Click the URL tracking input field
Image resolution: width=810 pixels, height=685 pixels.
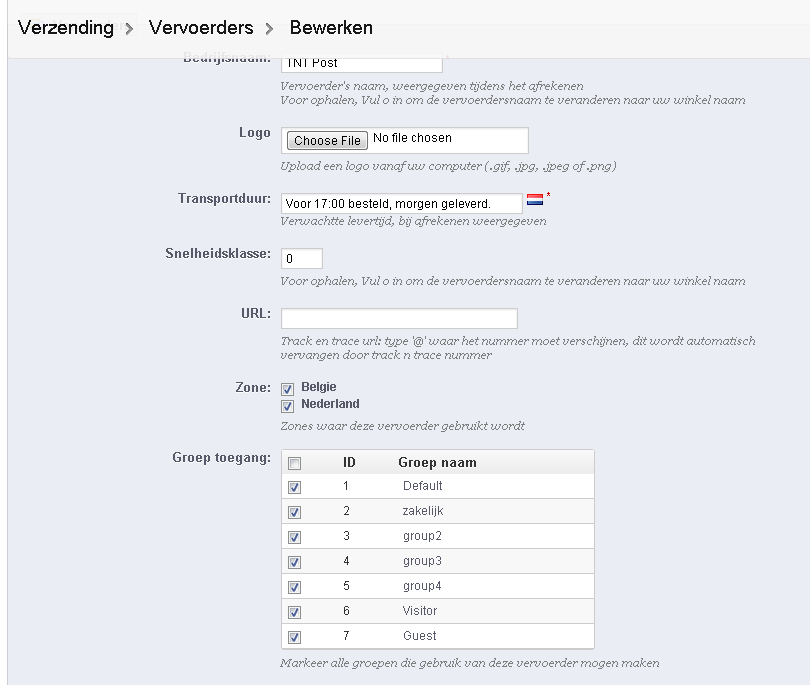[399, 318]
